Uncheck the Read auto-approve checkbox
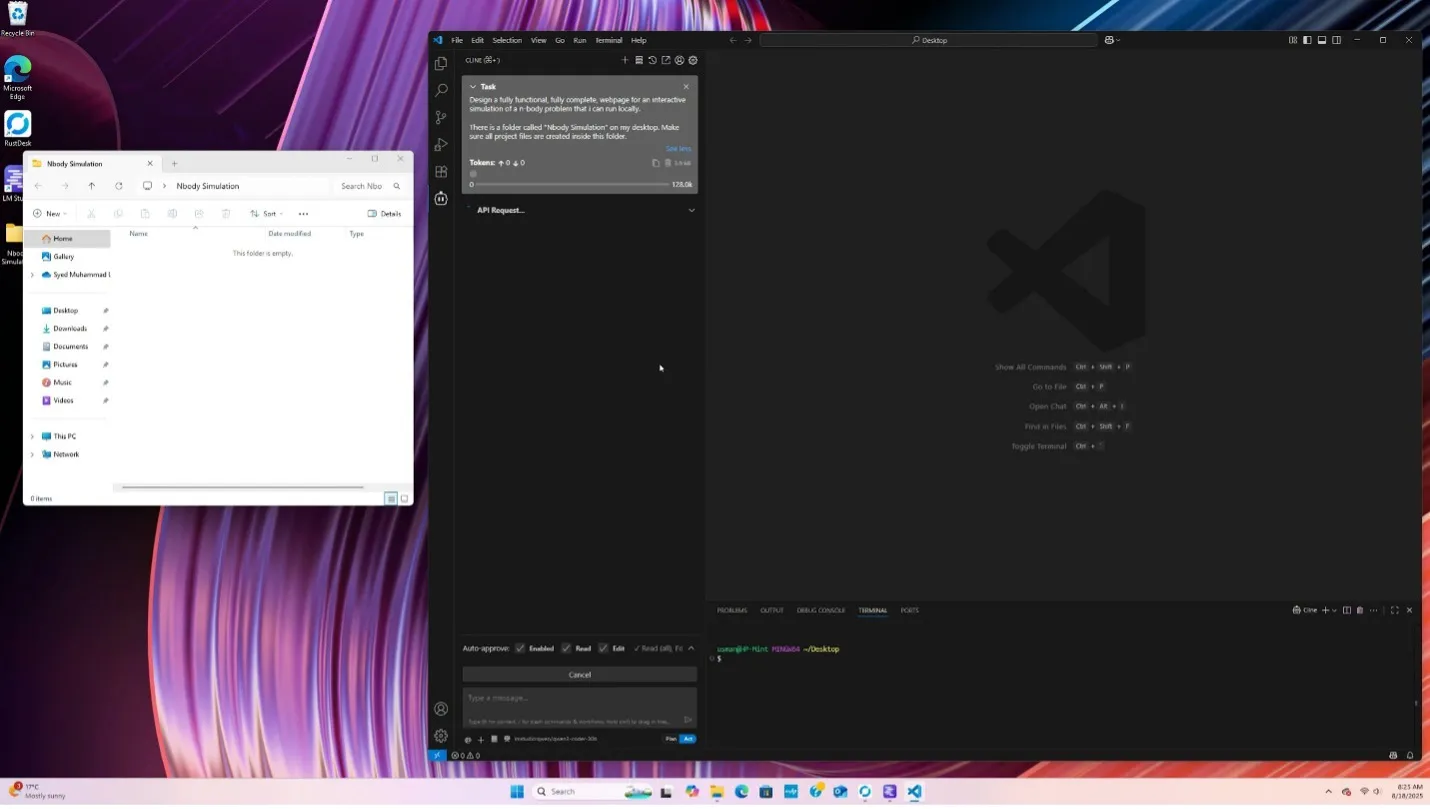The height and width of the screenshot is (809, 1430). pos(566,648)
